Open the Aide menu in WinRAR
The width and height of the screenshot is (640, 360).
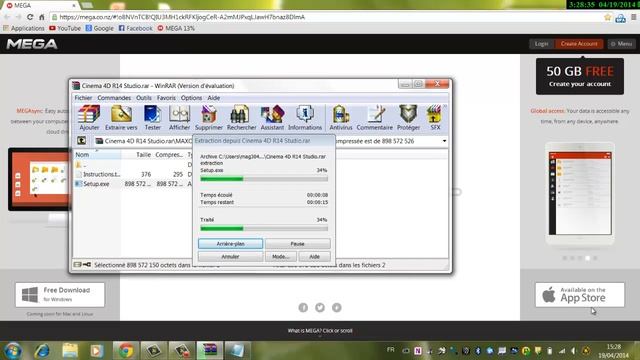(213, 98)
